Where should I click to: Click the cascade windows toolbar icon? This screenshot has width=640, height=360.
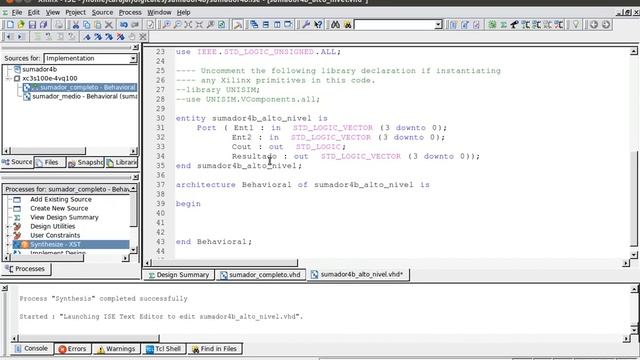tap(254, 25)
